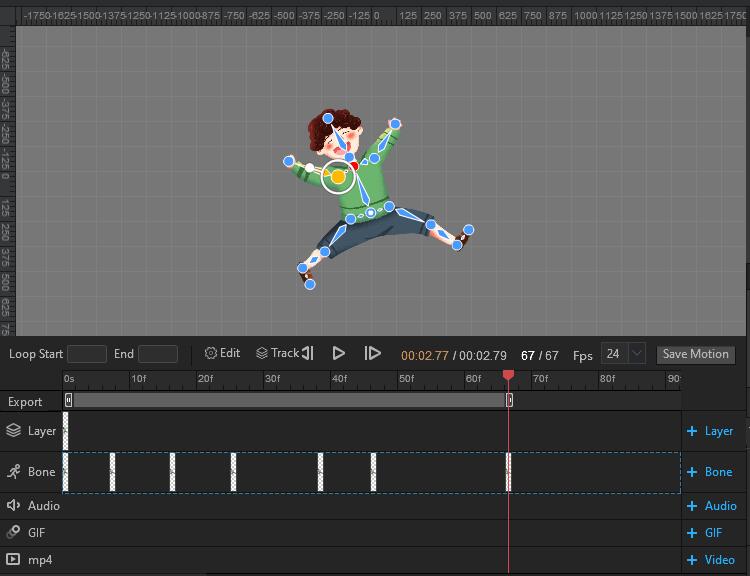Add a new Video track
Image resolution: width=750 pixels, height=576 pixels.
(x=710, y=560)
